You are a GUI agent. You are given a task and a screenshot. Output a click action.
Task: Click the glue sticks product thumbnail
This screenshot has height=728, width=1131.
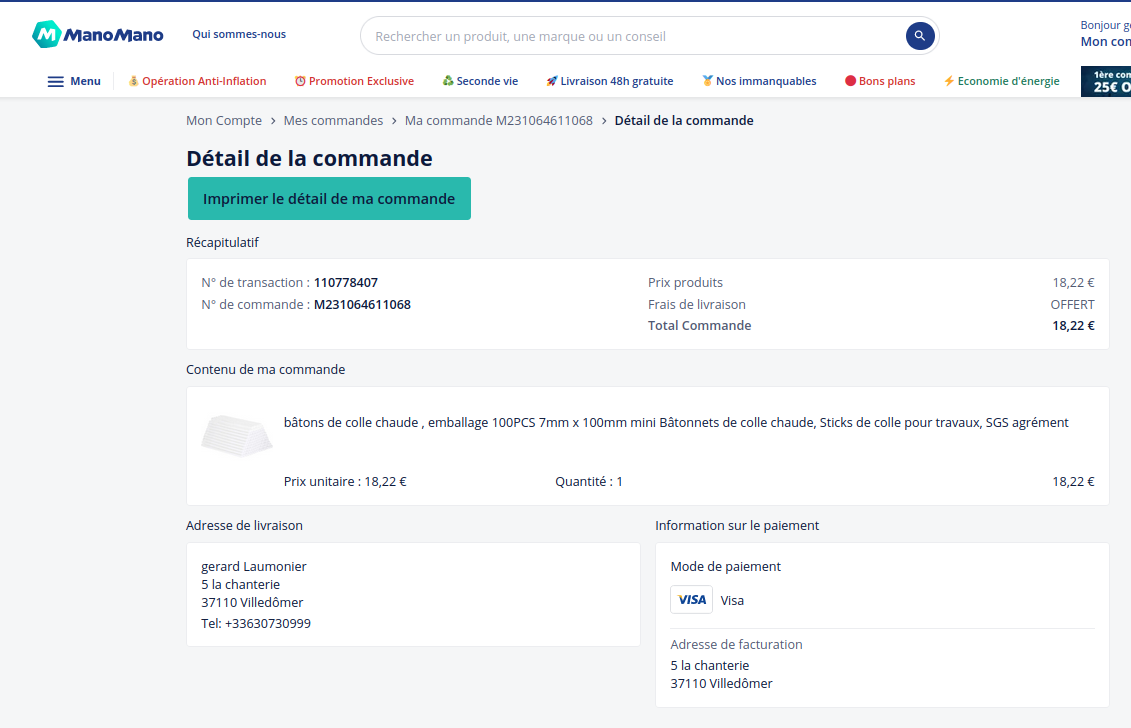click(236, 434)
